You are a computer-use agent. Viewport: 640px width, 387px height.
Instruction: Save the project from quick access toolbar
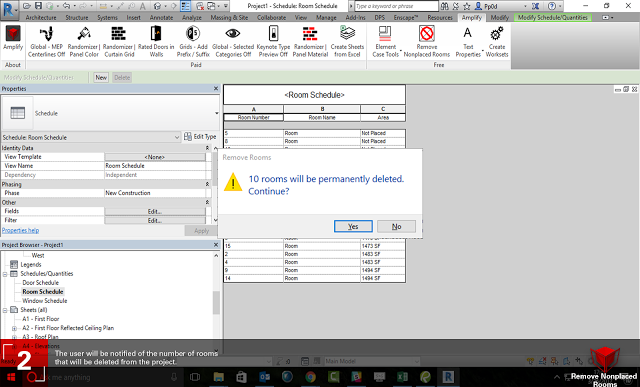(x=38, y=6)
